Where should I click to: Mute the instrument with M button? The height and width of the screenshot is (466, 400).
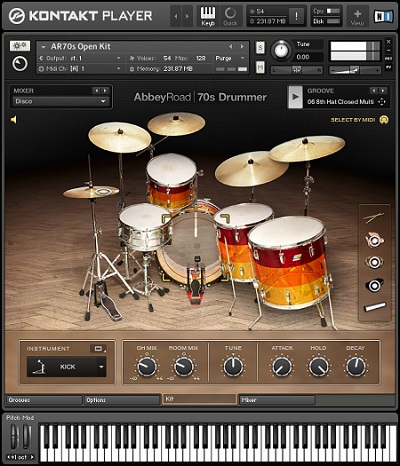tap(260, 67)
